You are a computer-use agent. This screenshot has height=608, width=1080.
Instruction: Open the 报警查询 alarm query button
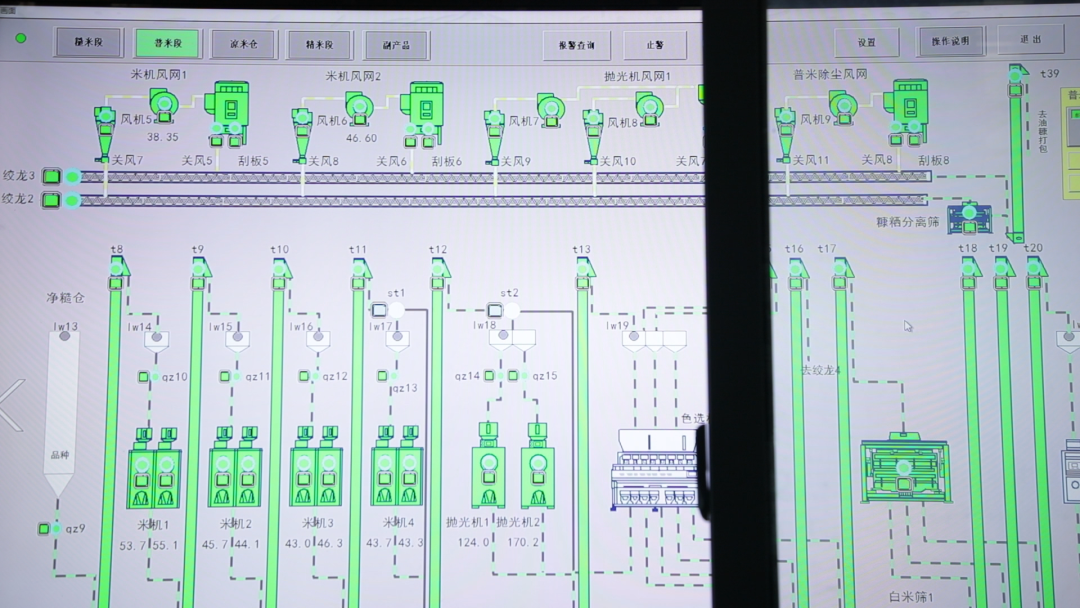tap(577, 45)
